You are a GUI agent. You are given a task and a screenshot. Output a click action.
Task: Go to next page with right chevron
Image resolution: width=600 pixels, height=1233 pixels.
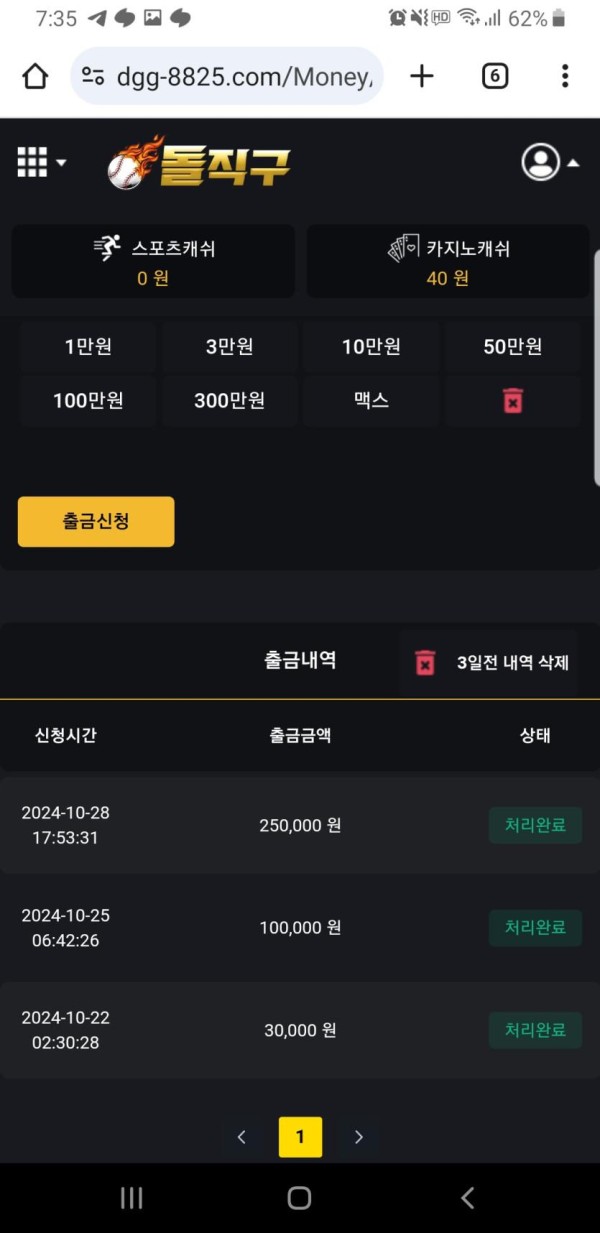[x=359, y=1137]
